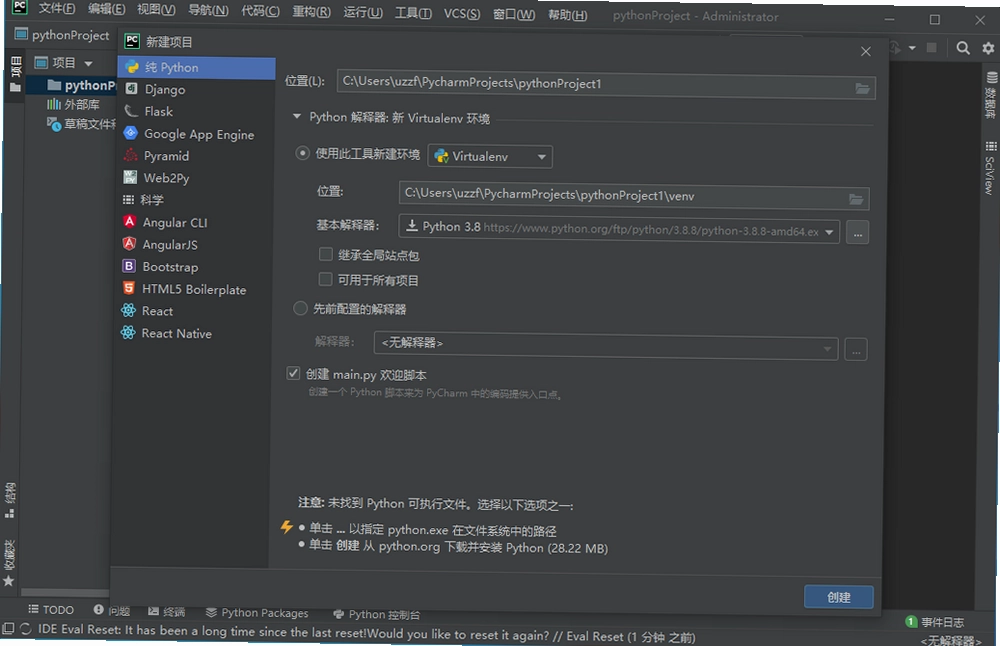Image resolution: width=1000 pixels, height=646 pixels.
Task: Select the 纯 Python project type
Action: pos(196,68)
